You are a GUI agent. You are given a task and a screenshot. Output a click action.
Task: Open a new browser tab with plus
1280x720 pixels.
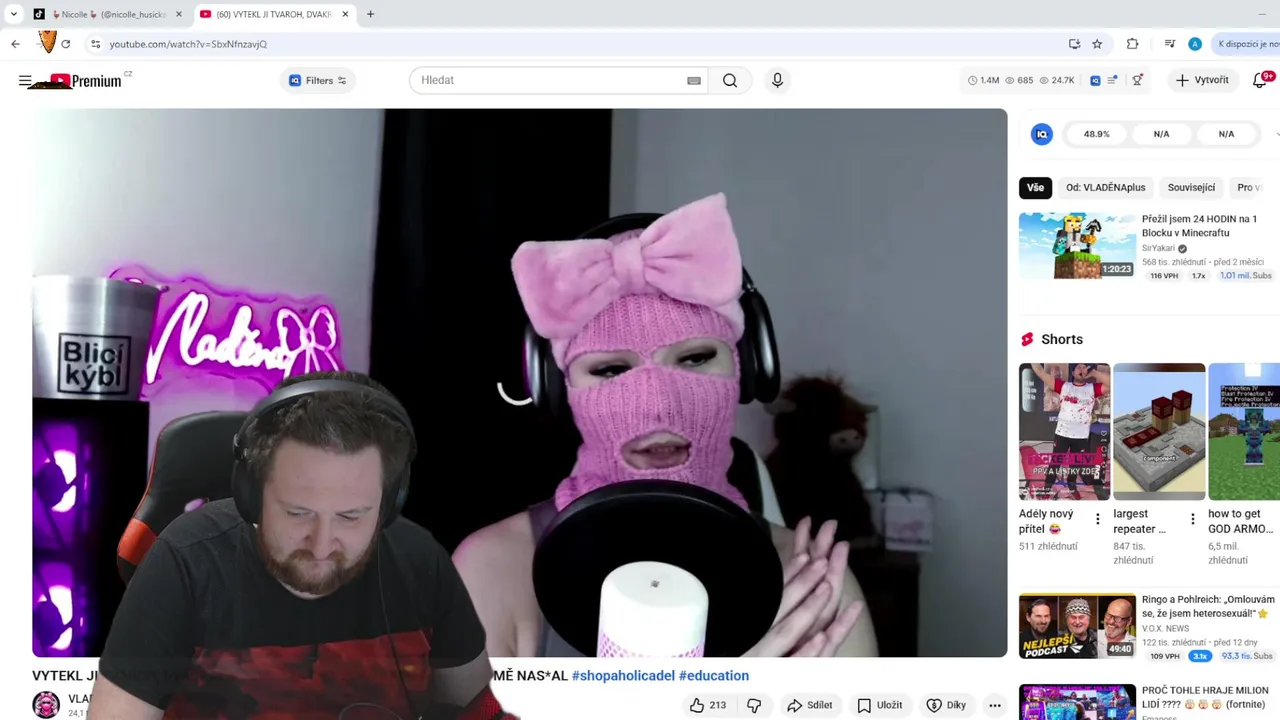coord(370,14)
